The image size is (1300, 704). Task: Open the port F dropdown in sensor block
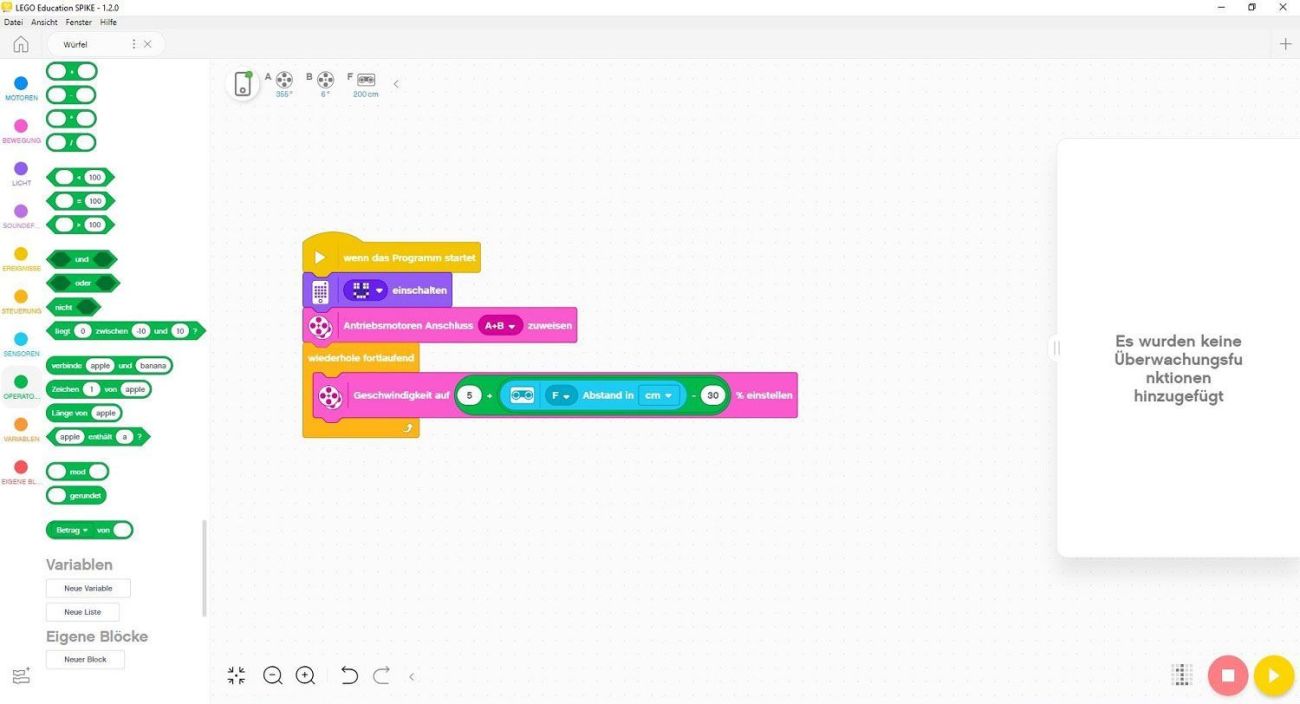[x=561, y=396]
